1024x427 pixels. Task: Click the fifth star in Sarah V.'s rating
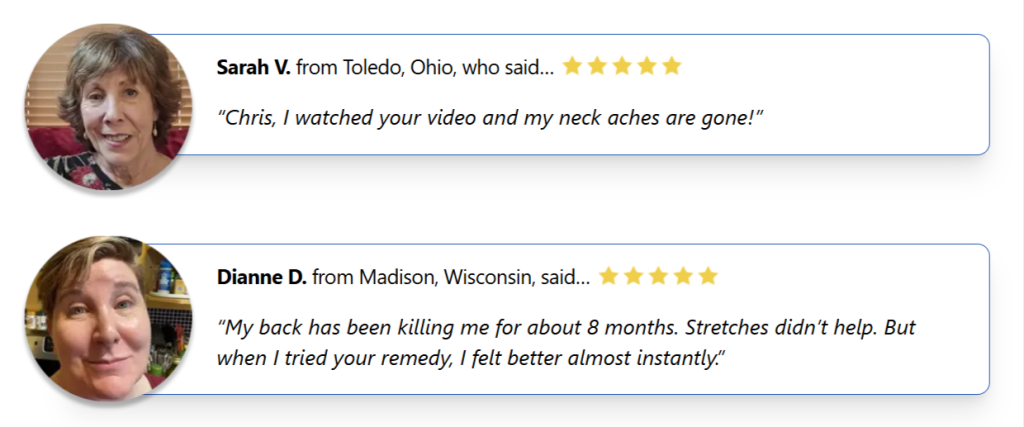(x=672, y=67)
